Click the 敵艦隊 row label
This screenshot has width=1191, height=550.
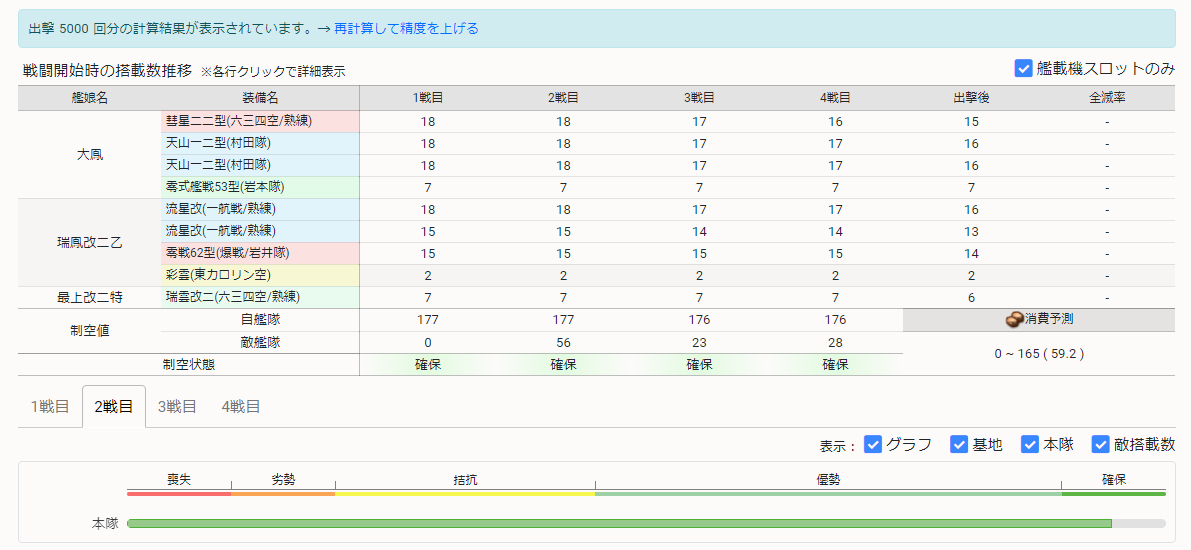pos(261,343)
